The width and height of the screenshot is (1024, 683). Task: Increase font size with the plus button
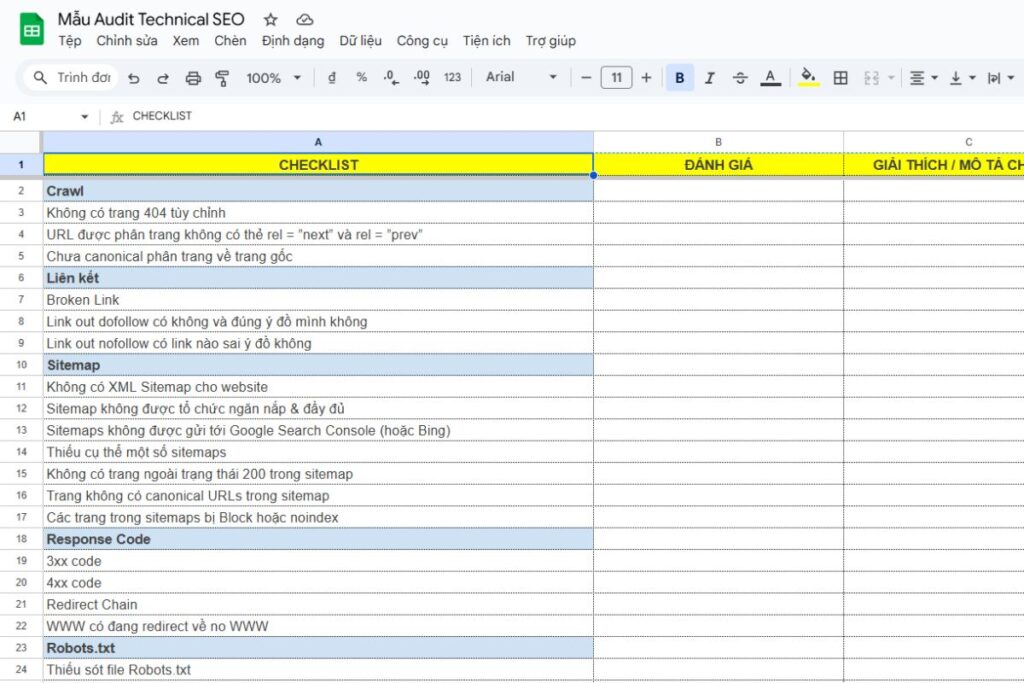[646, 78]
